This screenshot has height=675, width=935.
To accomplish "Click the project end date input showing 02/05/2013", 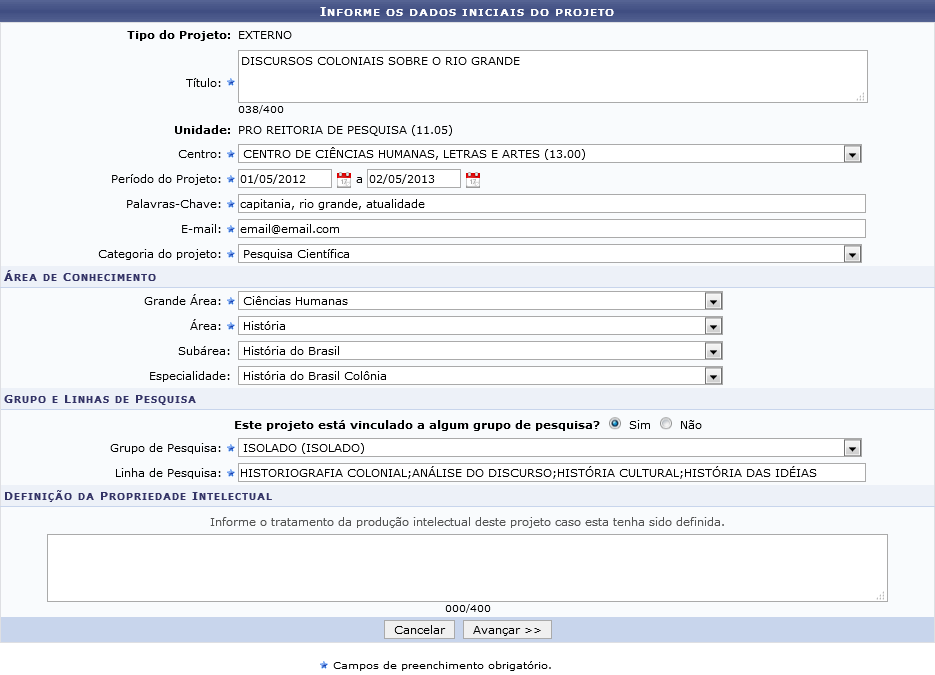I will click(x=415, y=178).
